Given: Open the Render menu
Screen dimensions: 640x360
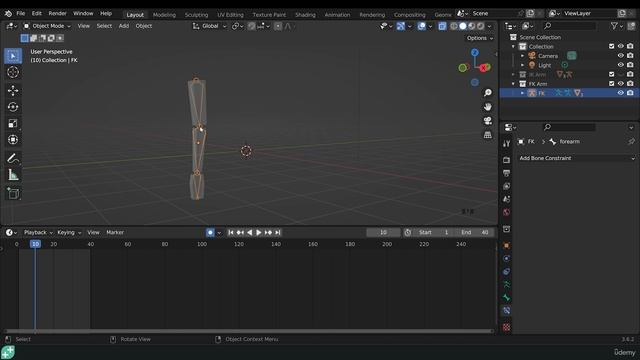Looking at the screenshot, I should (x=57, y=13).
